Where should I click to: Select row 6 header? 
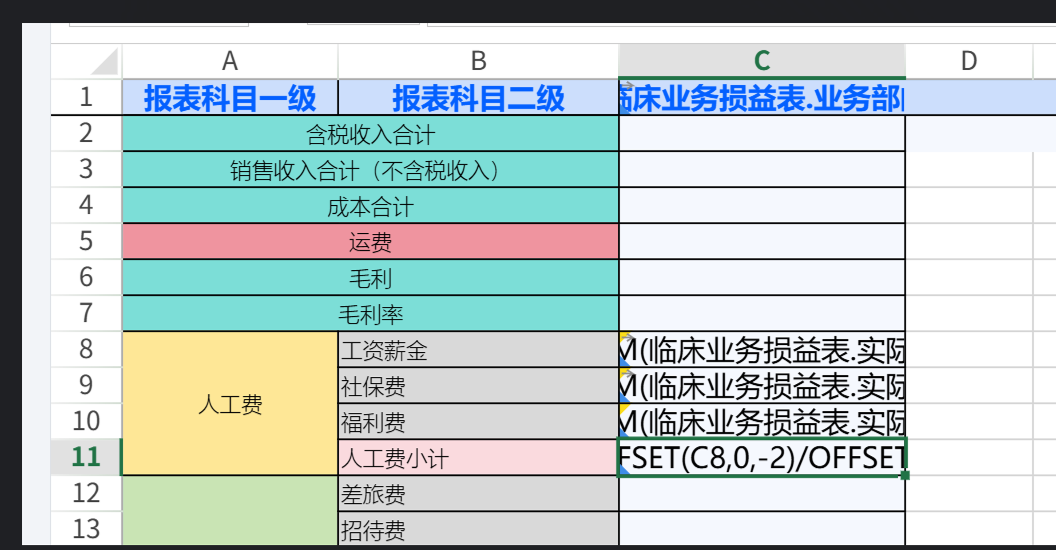(86, 277)
